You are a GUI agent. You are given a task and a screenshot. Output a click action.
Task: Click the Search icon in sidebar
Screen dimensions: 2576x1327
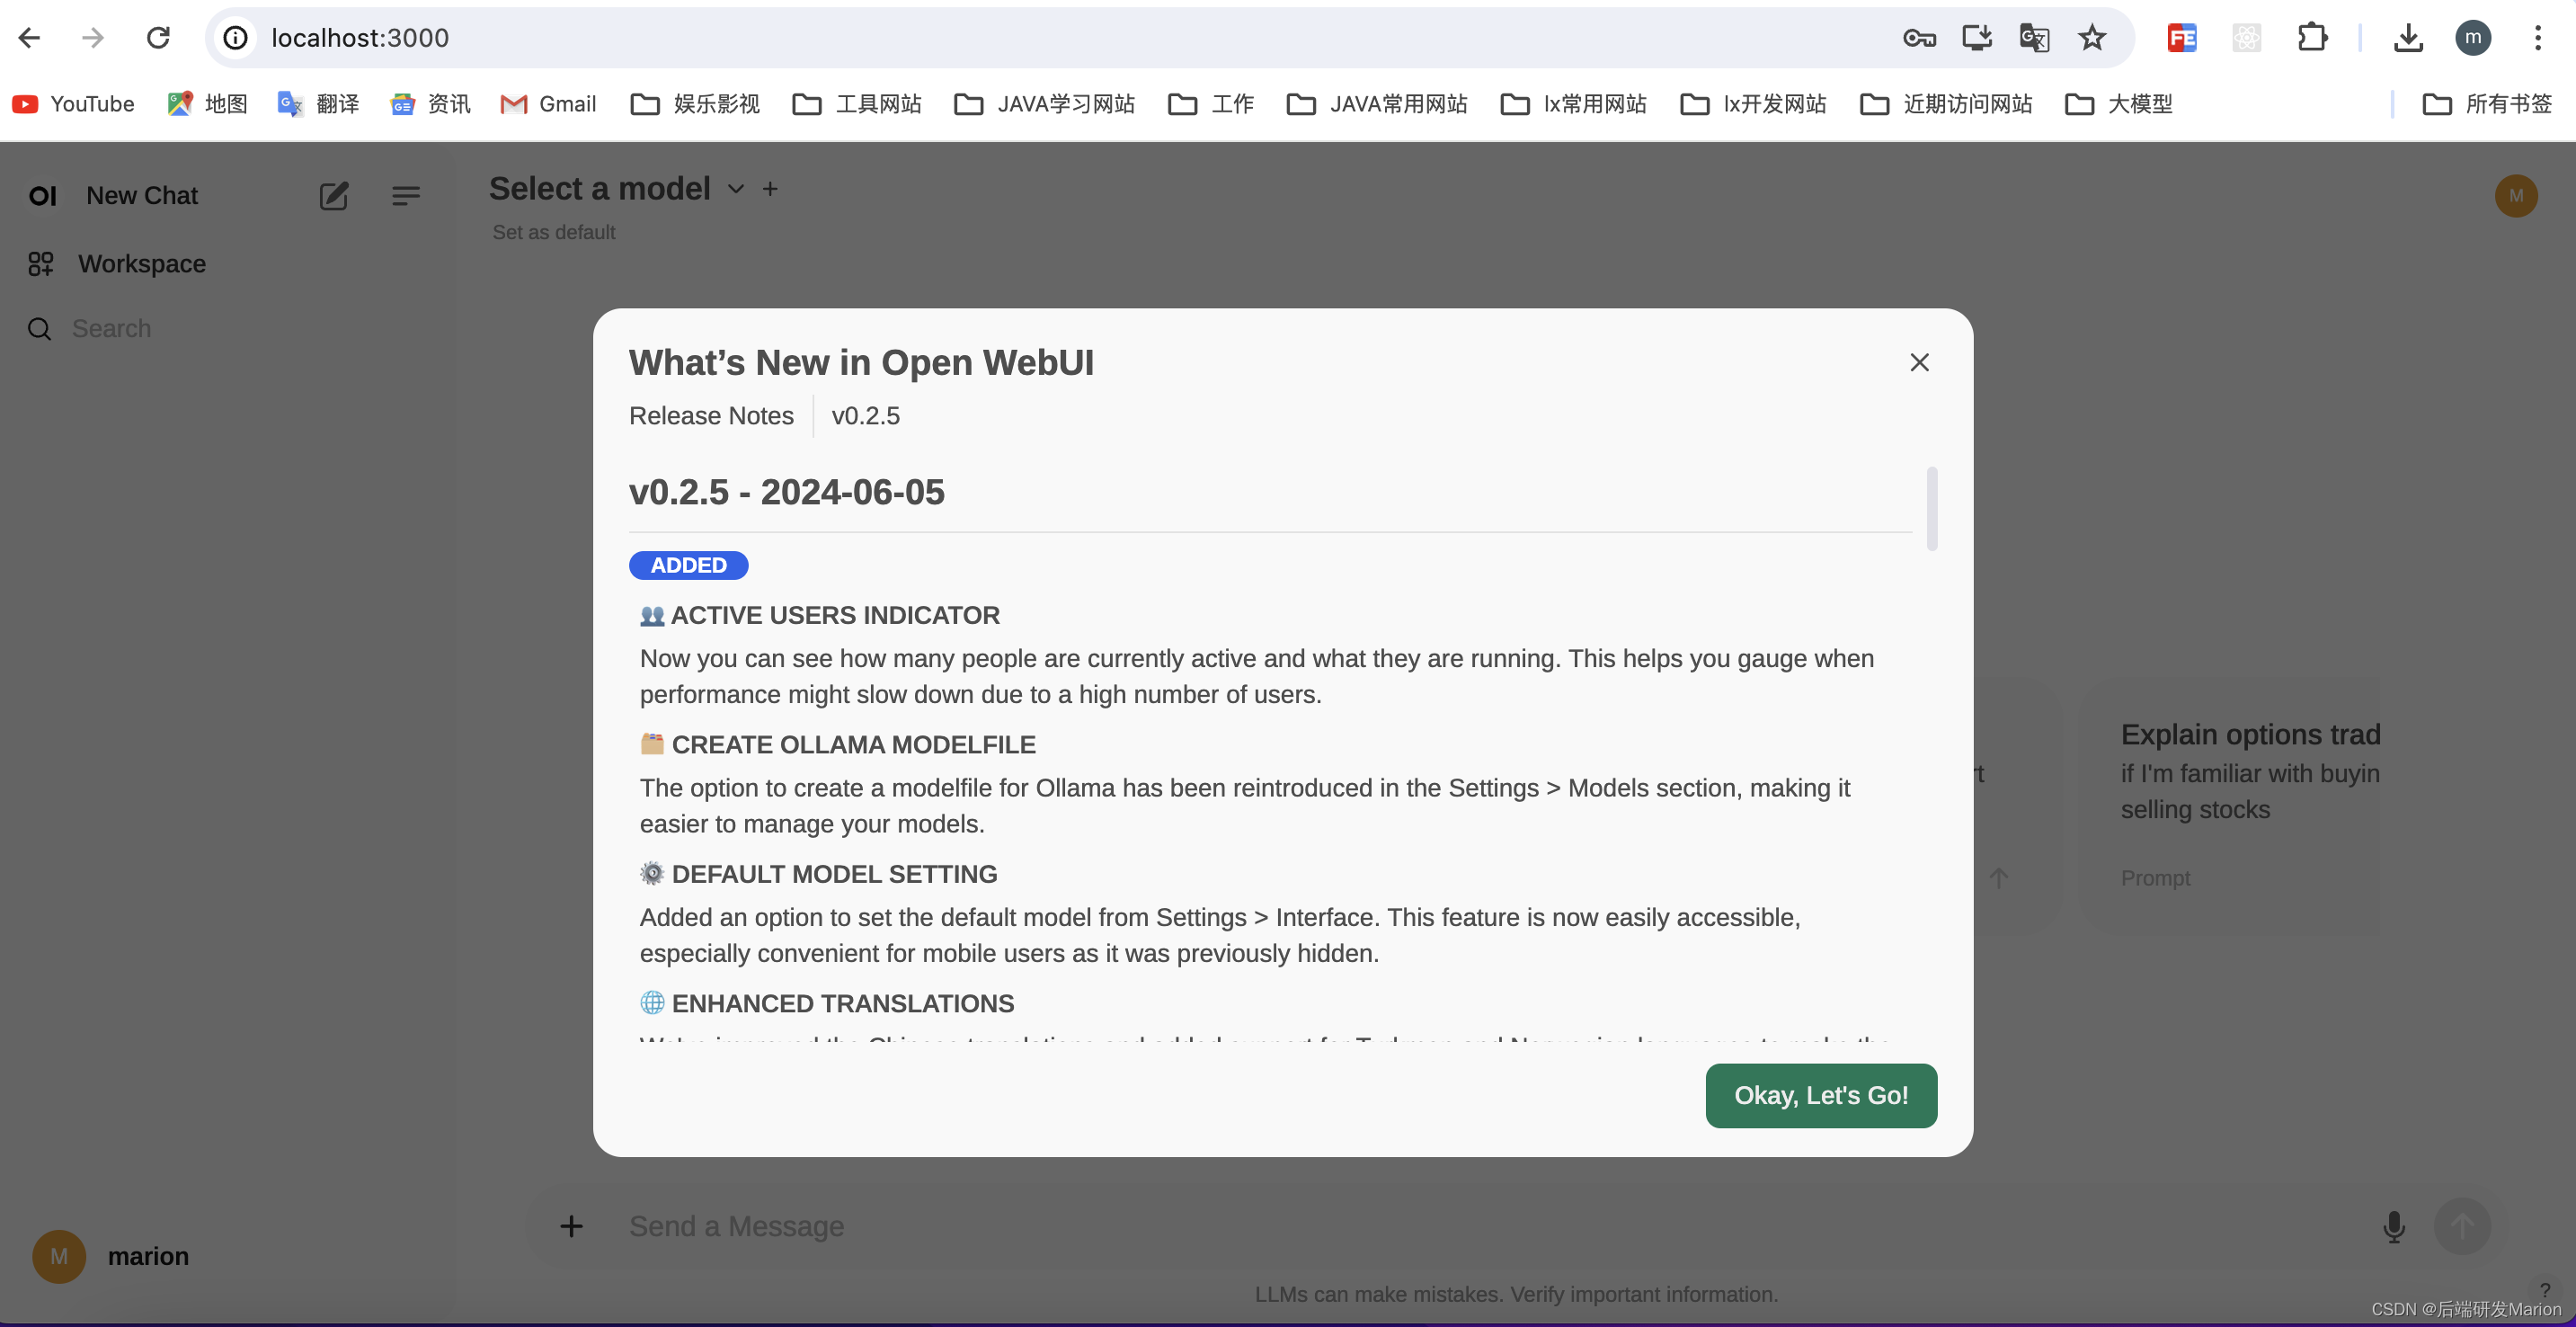pos(39,328)
